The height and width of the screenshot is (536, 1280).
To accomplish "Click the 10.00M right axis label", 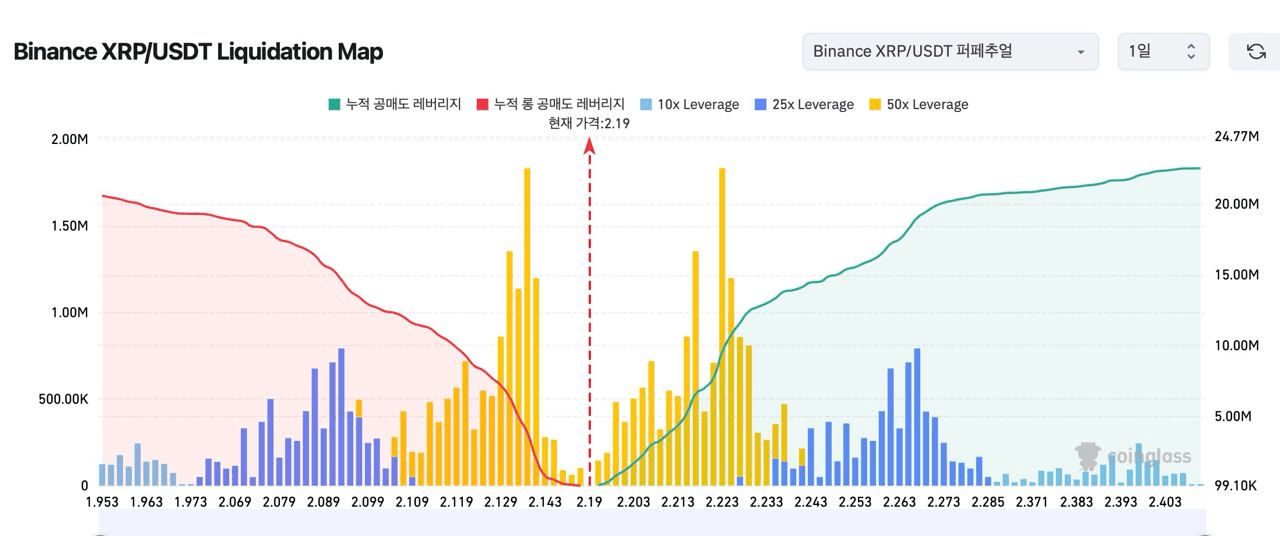I will coord(1236,345).
